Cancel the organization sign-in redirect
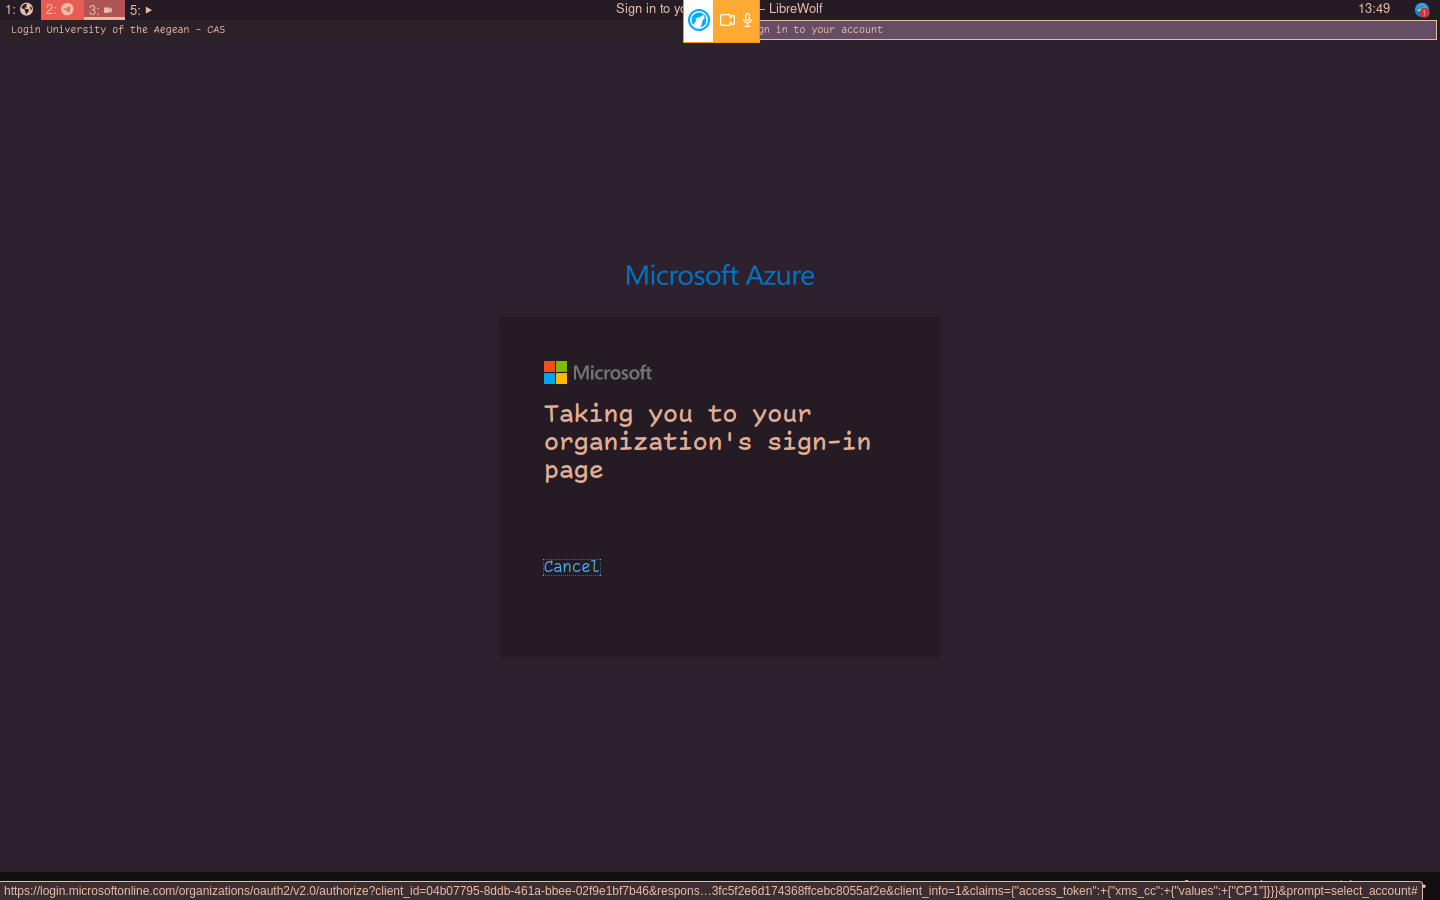This screenshot has height=900, width=1440. 571,566
